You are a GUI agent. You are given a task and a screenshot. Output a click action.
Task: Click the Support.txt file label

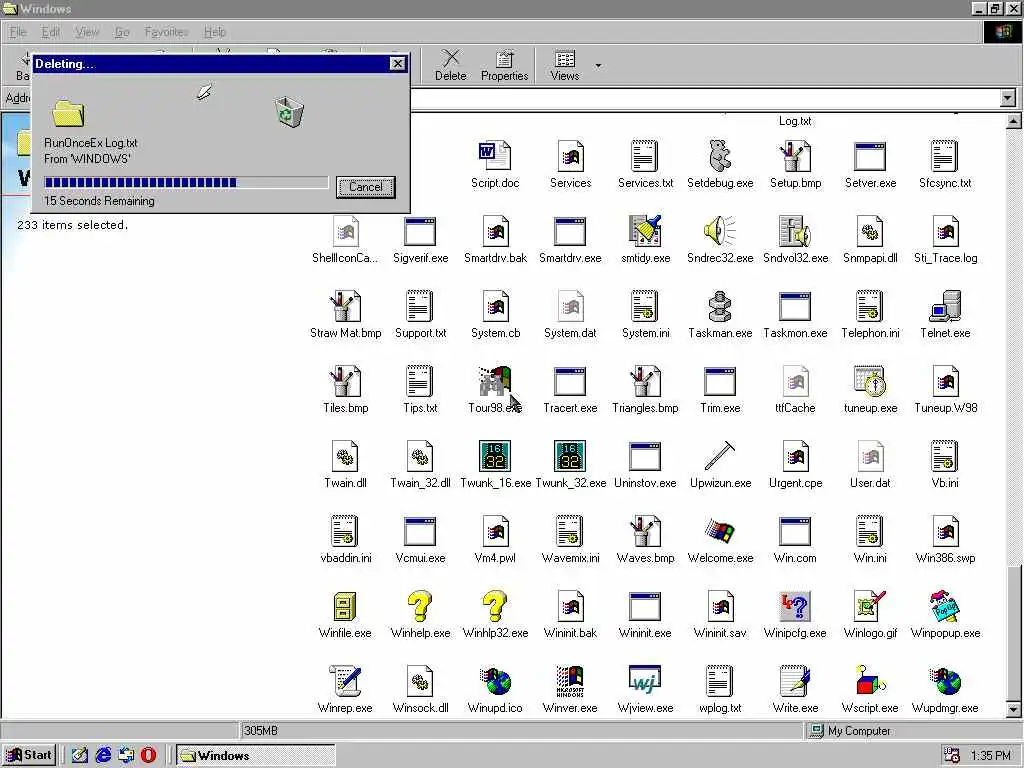click(420, 333)
